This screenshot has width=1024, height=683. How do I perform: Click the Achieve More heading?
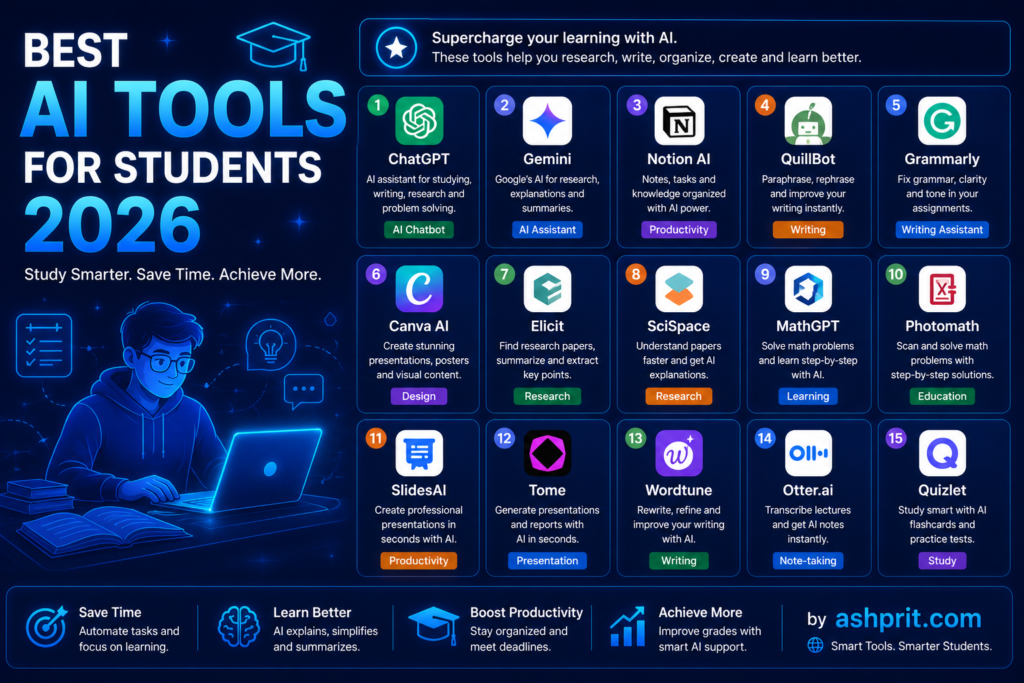pos(700,612)
